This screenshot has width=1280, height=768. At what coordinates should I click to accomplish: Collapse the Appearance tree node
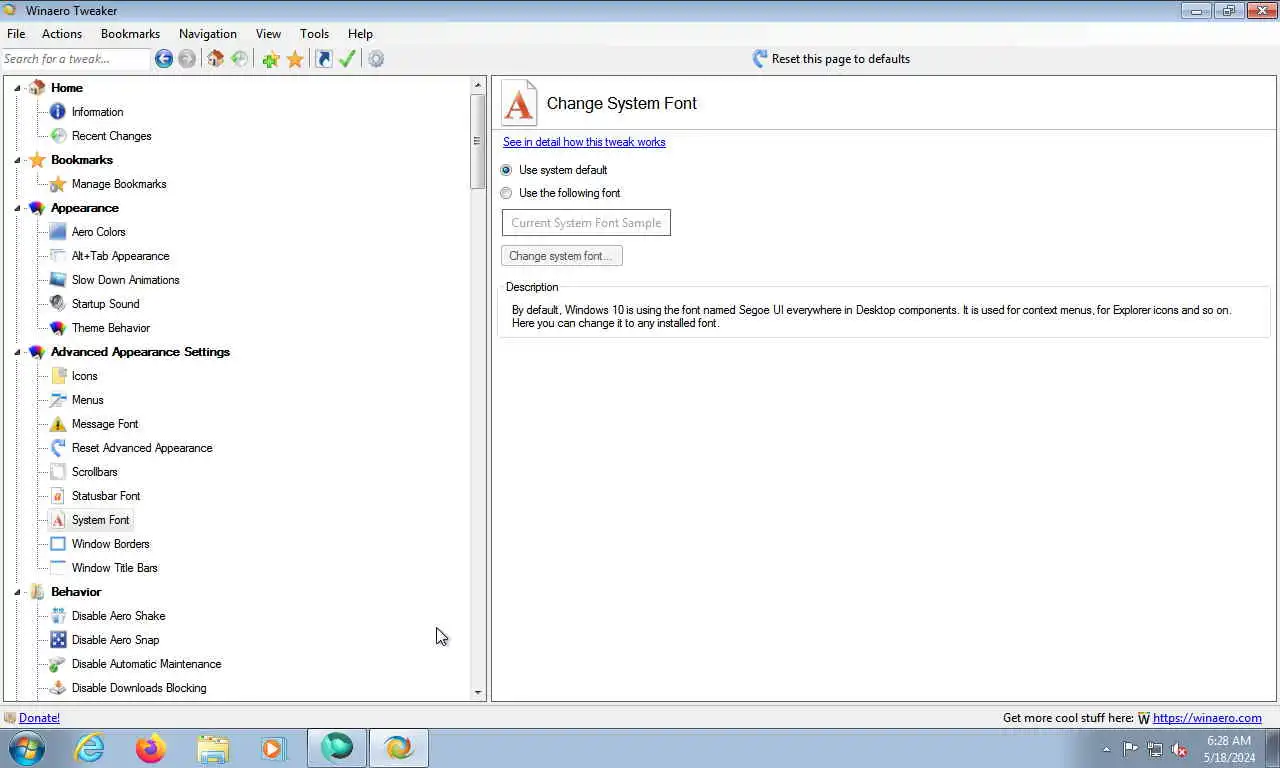(18, 208)
